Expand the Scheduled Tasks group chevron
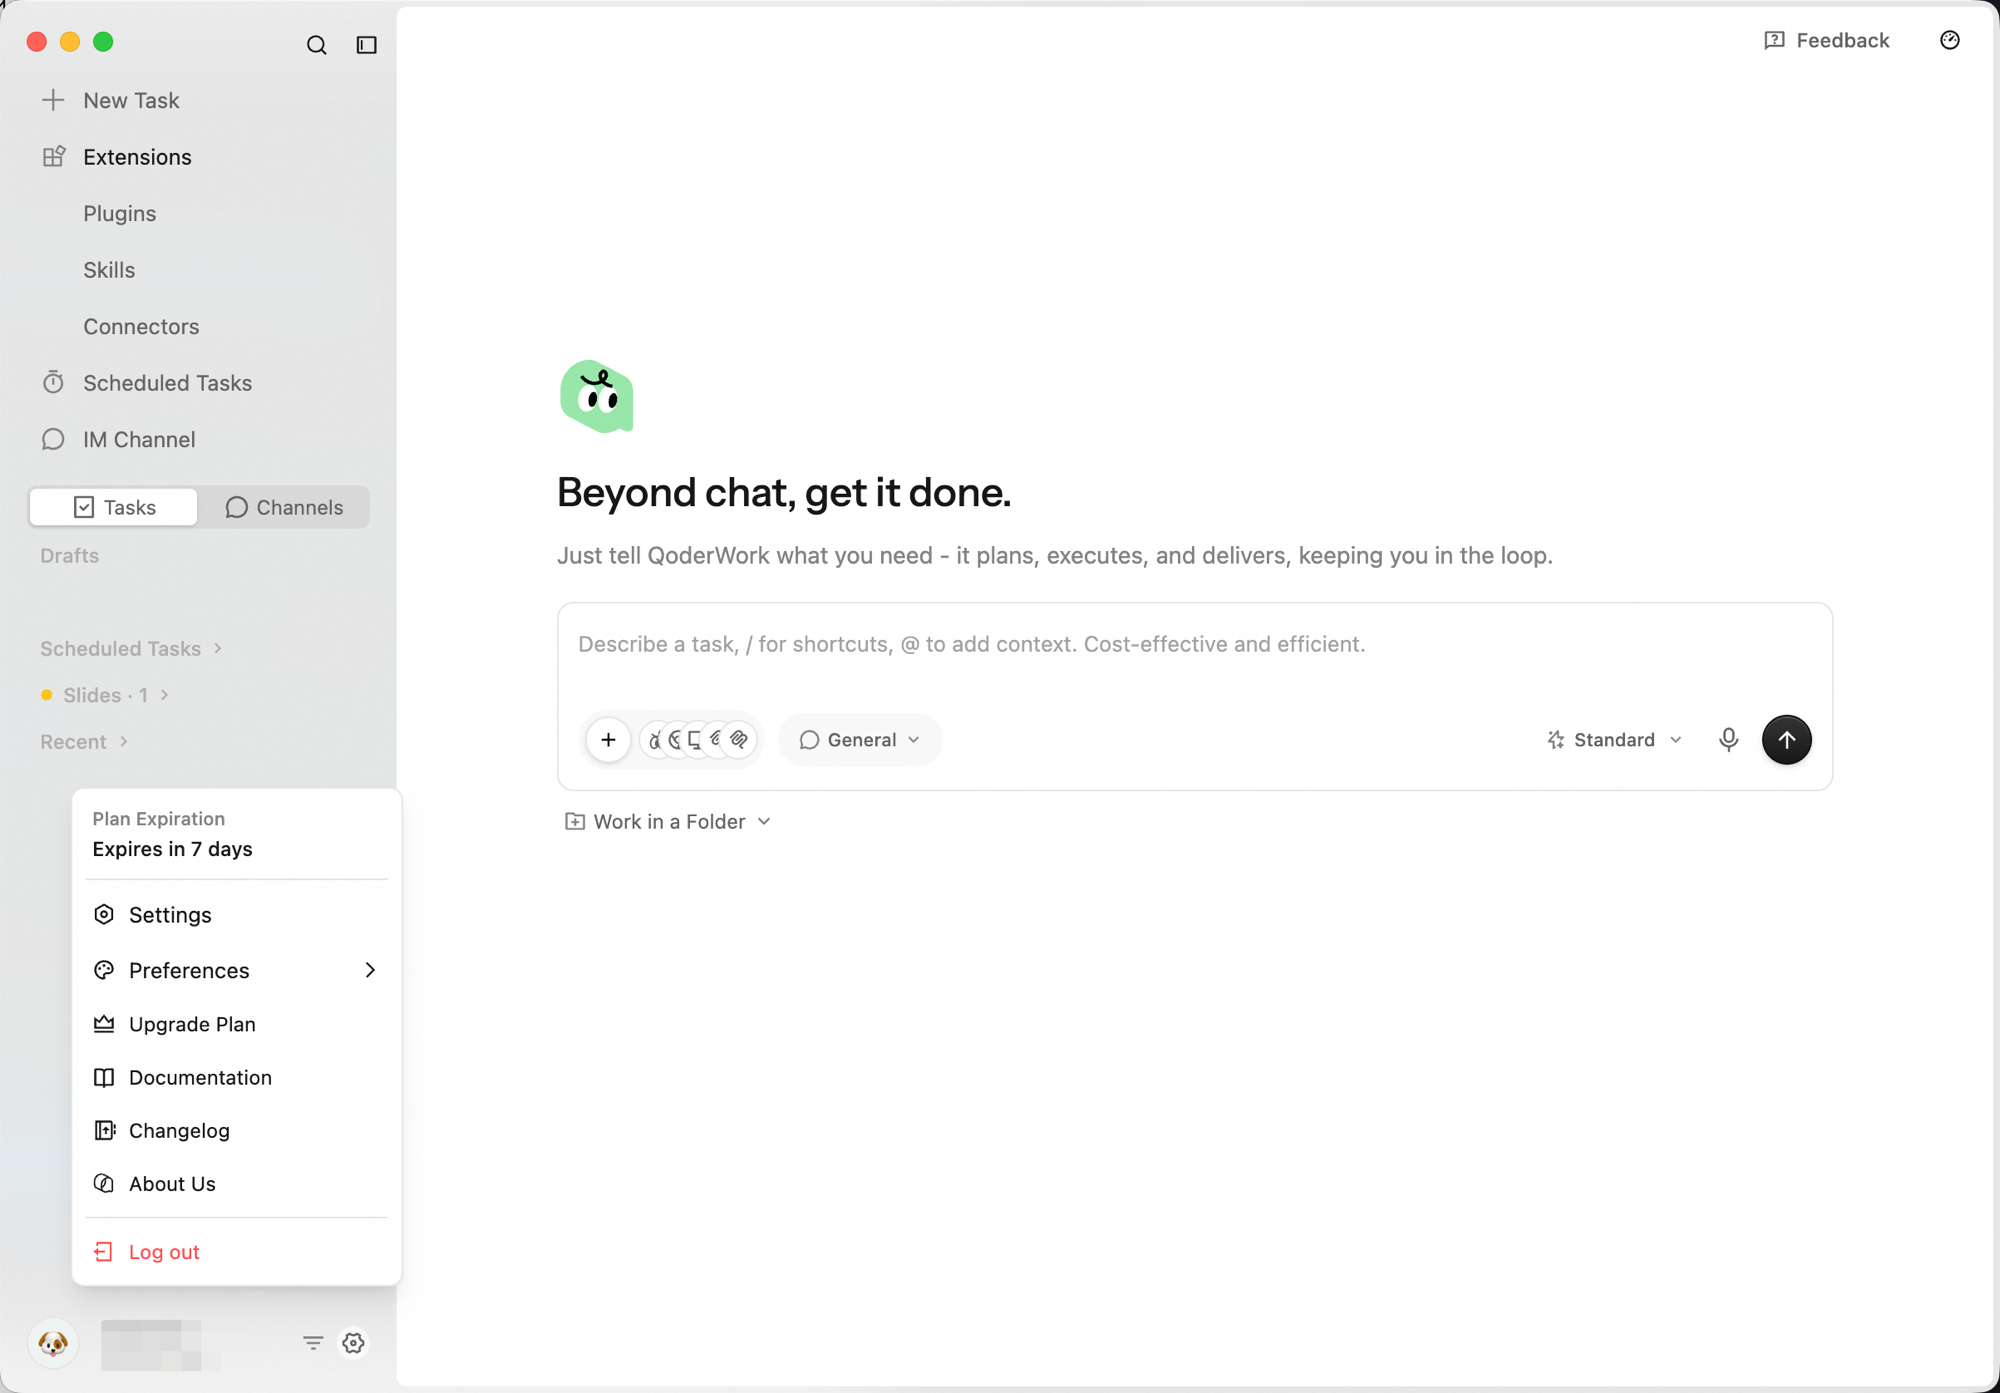The image size is (2000, 1393). click(218, 649)
